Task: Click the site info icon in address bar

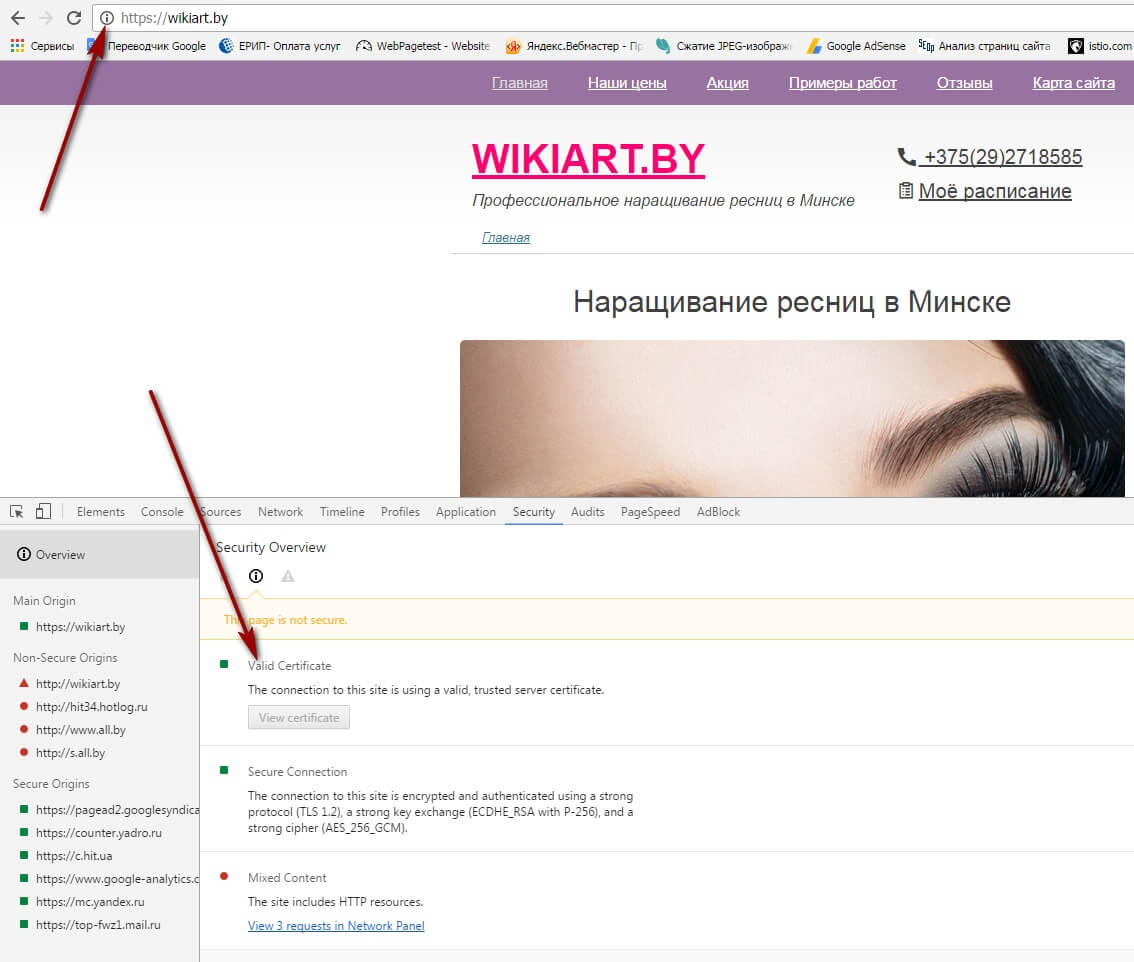Action: tap(106, 18)
